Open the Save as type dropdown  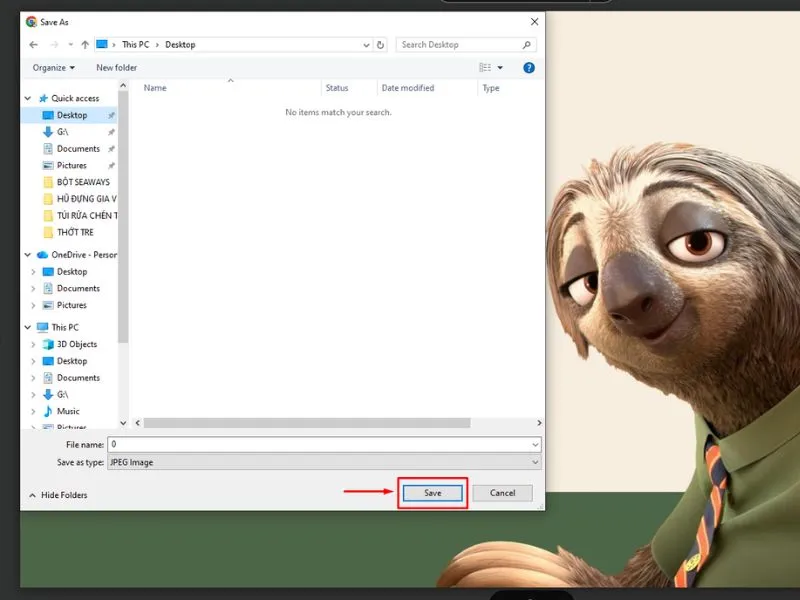[x=534, y=462]
